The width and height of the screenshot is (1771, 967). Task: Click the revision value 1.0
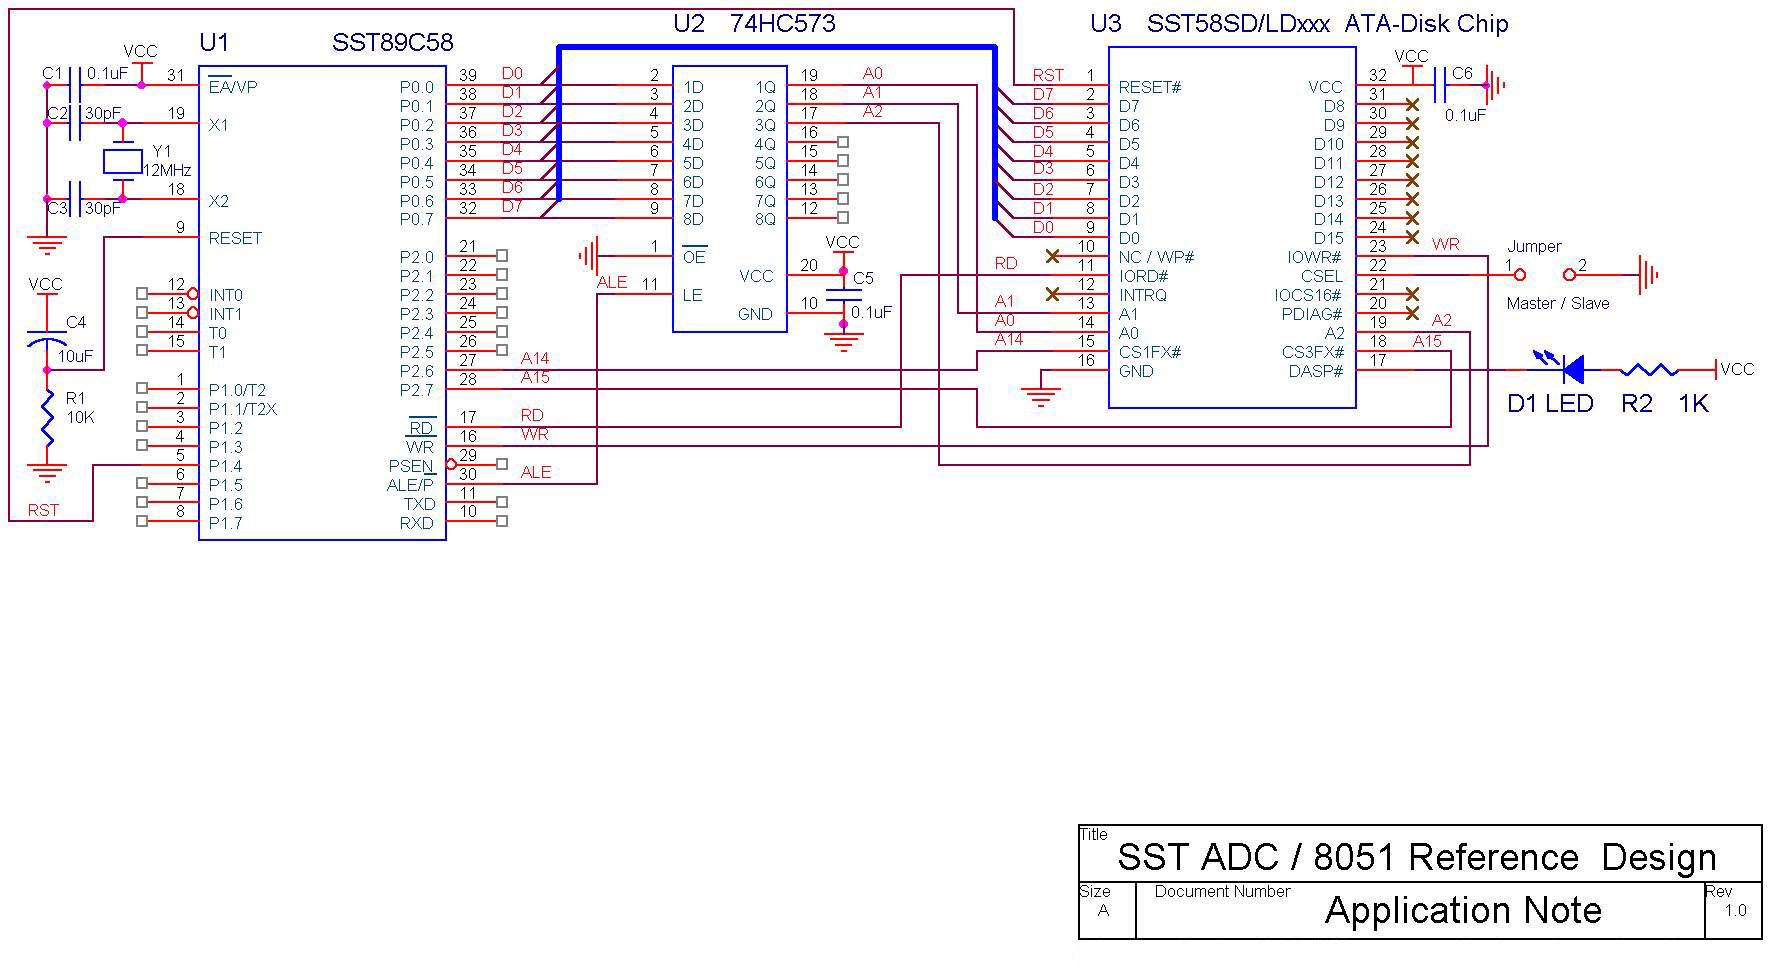(1735, 910)
